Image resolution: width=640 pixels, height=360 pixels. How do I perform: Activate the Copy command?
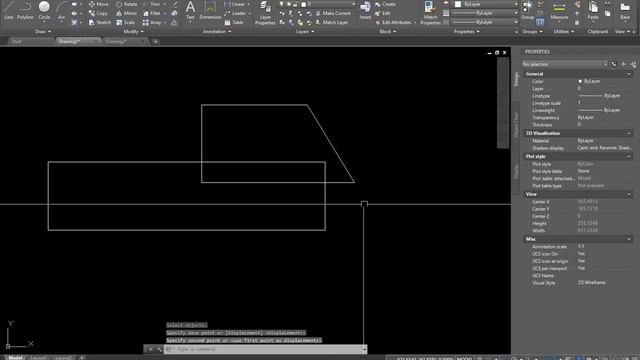(98, 13)
